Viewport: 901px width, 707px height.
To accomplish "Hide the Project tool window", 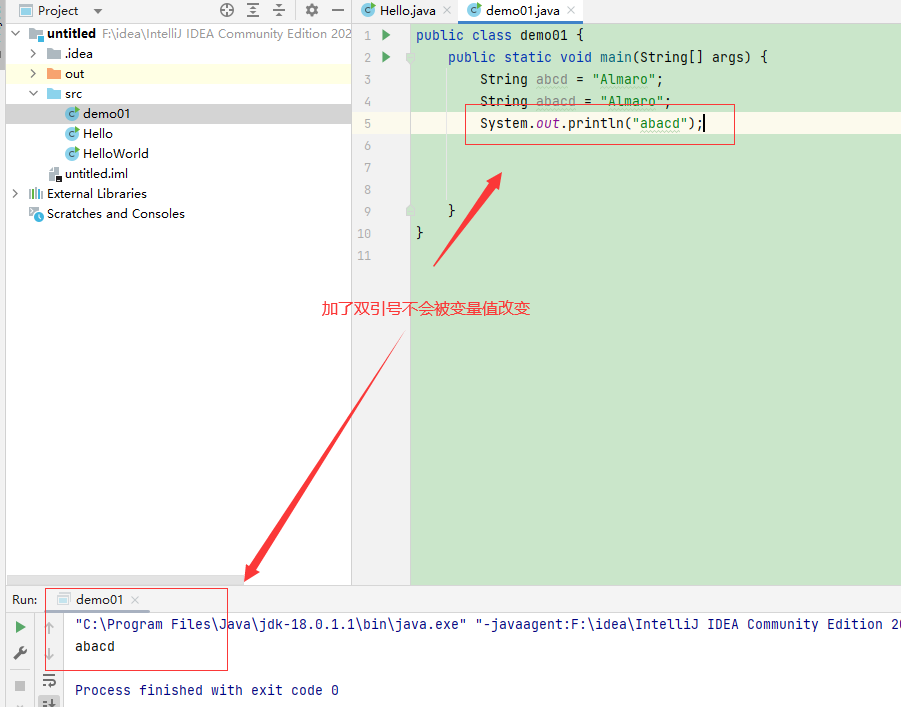I will (x=338, y=10).
